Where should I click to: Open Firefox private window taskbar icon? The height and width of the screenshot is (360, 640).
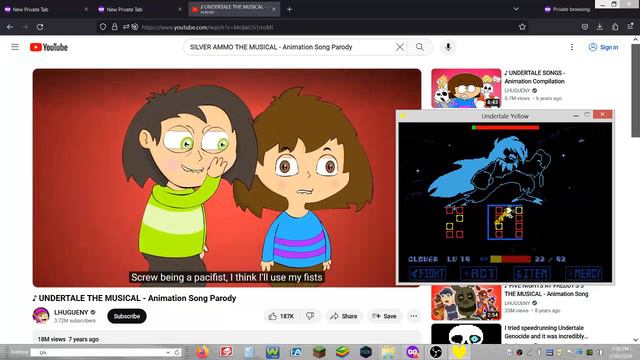pos(412,352)
